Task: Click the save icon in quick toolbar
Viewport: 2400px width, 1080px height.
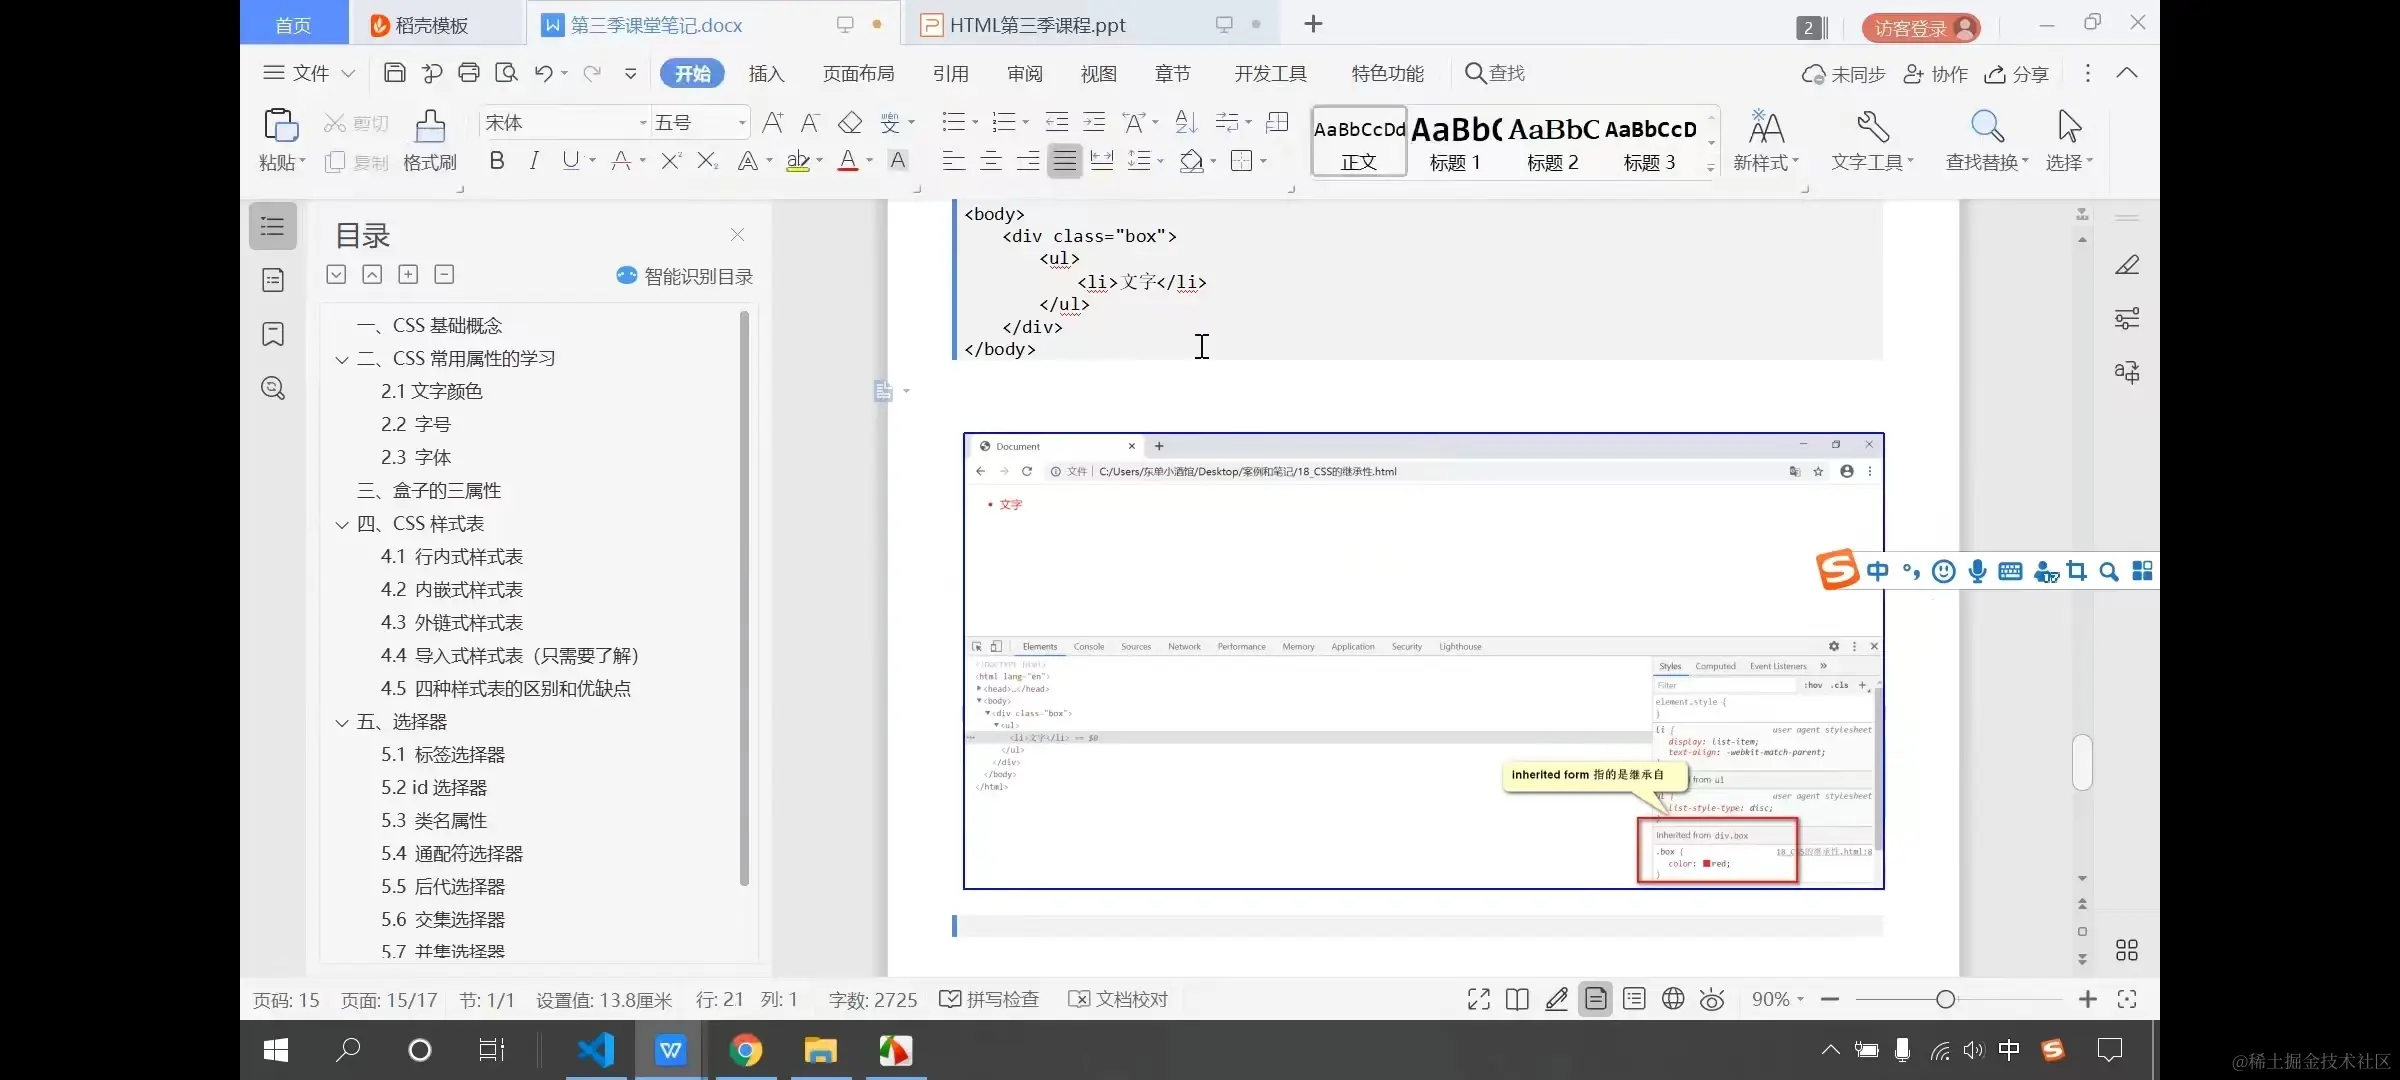Action: 394,73
